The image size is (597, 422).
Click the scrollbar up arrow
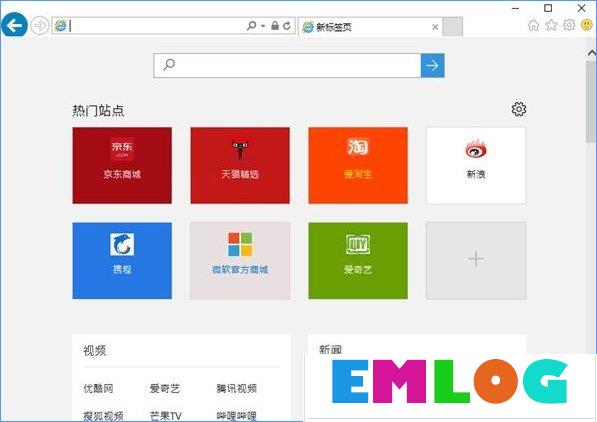(x=591, y=53)
